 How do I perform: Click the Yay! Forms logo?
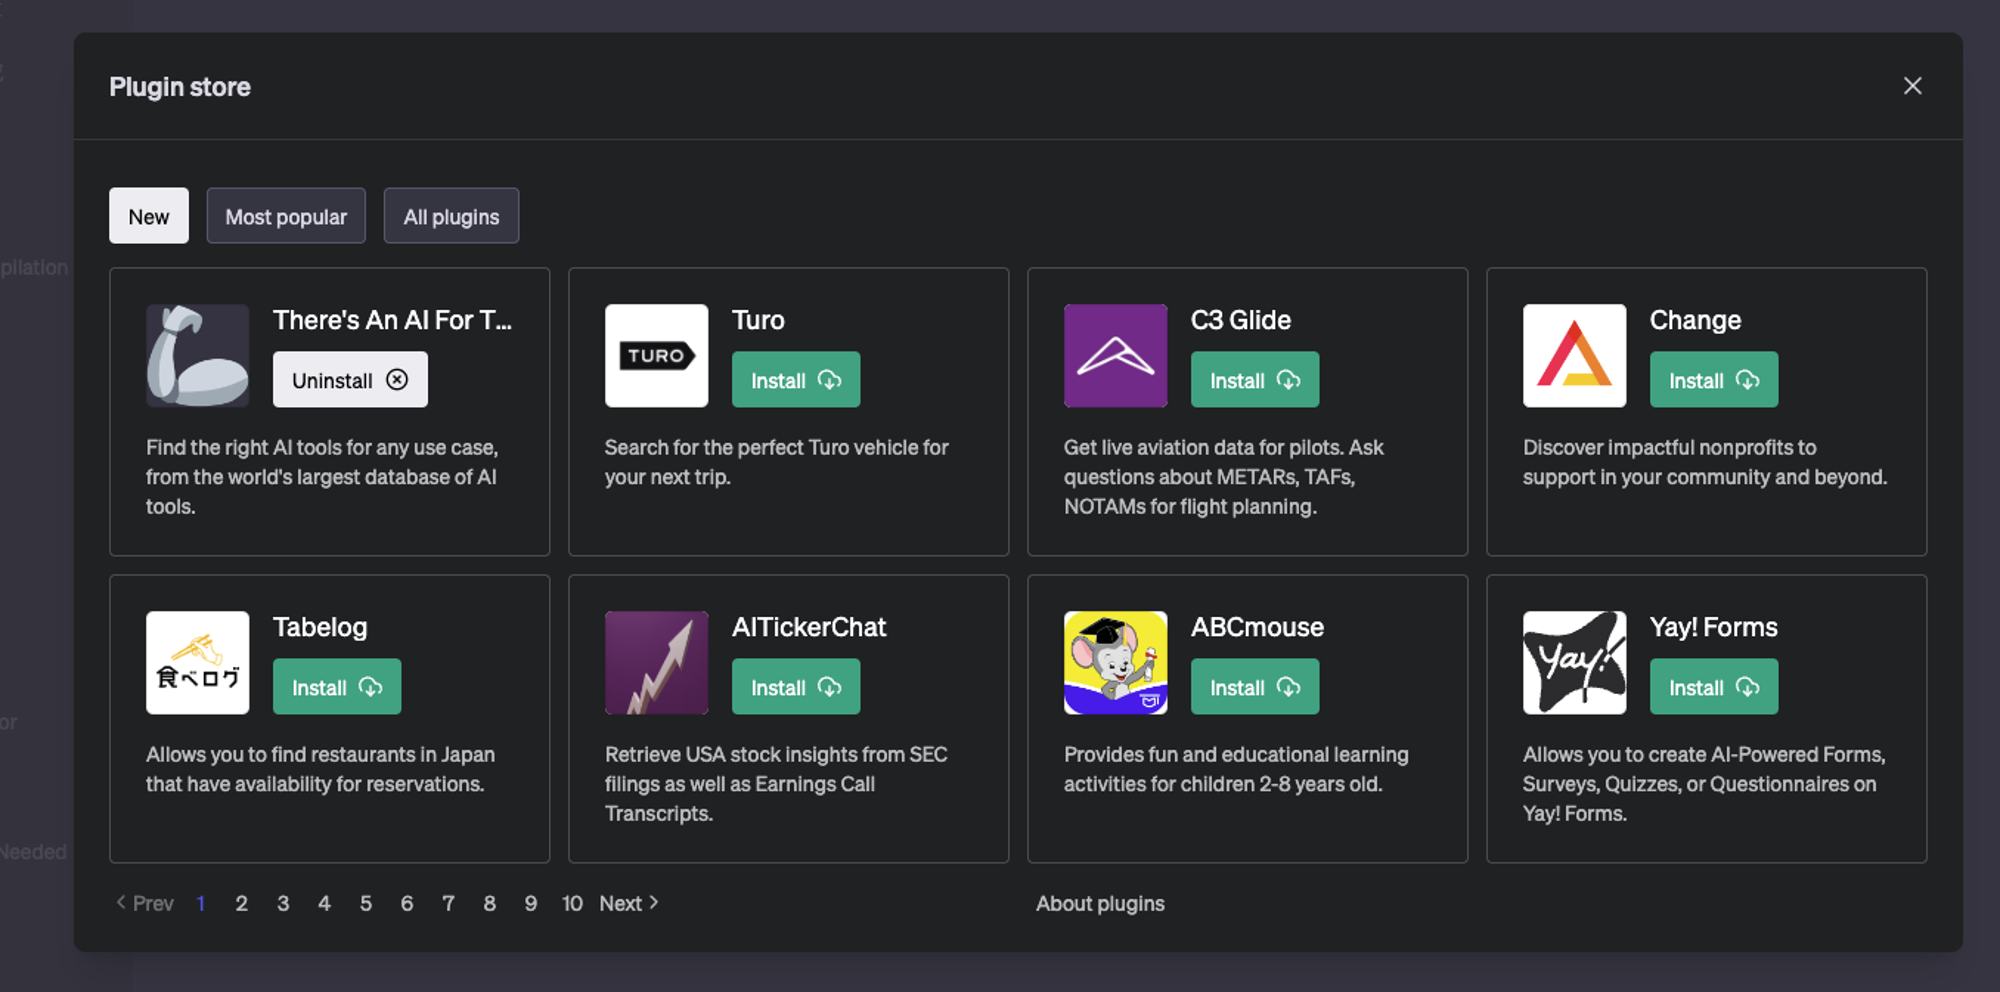[x=1574, y=662]
